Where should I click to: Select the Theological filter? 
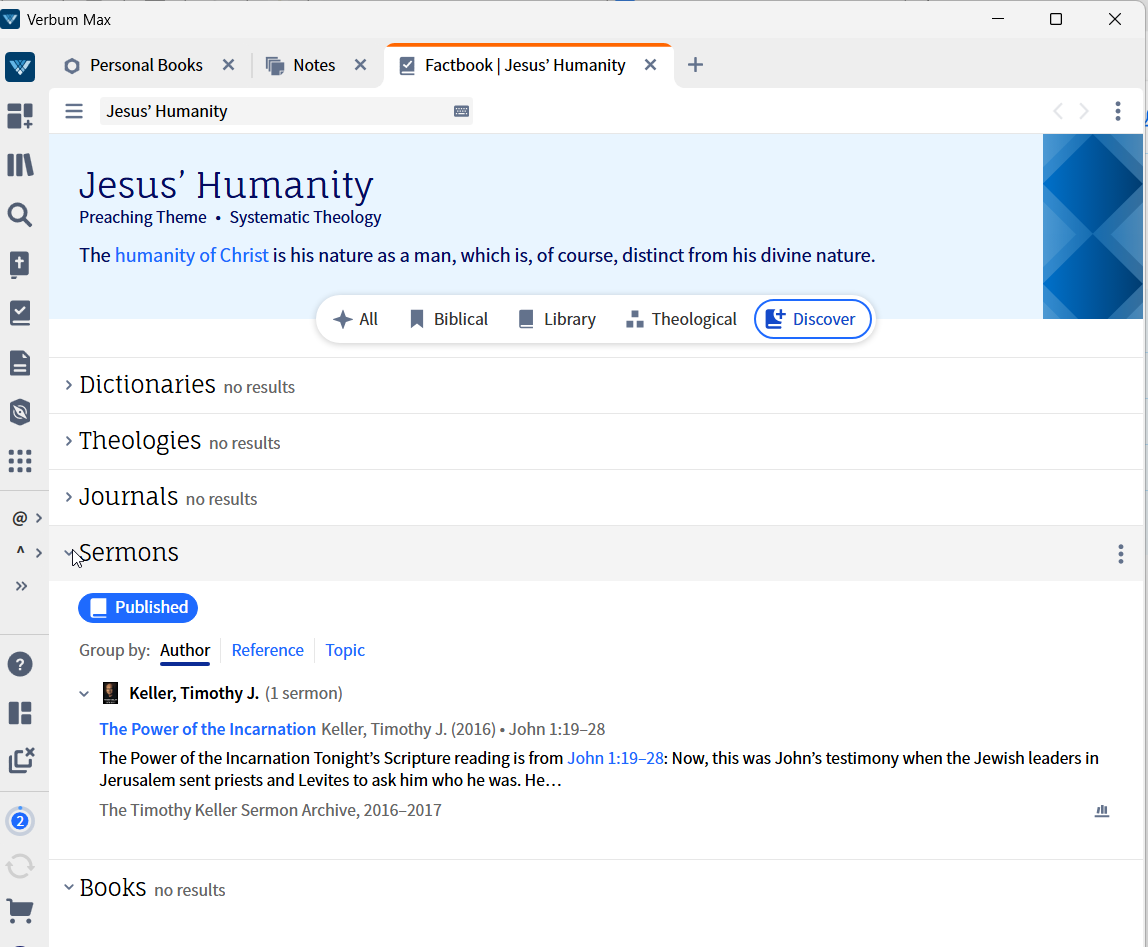[681, 319]
